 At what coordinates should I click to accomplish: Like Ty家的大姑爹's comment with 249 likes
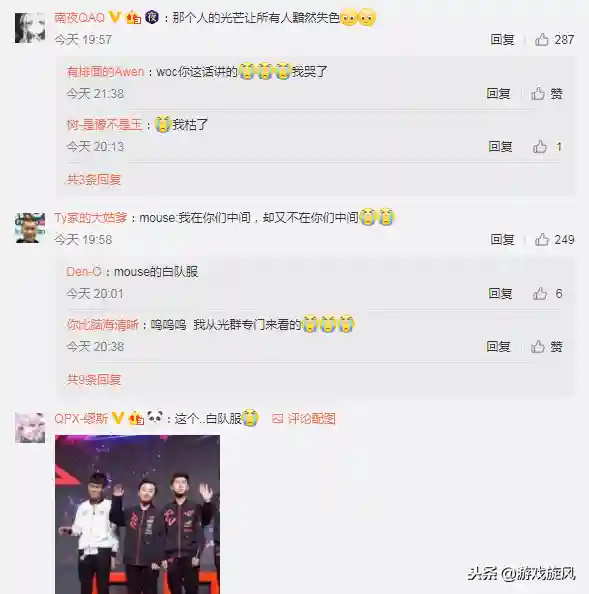[x=542, y=239]
